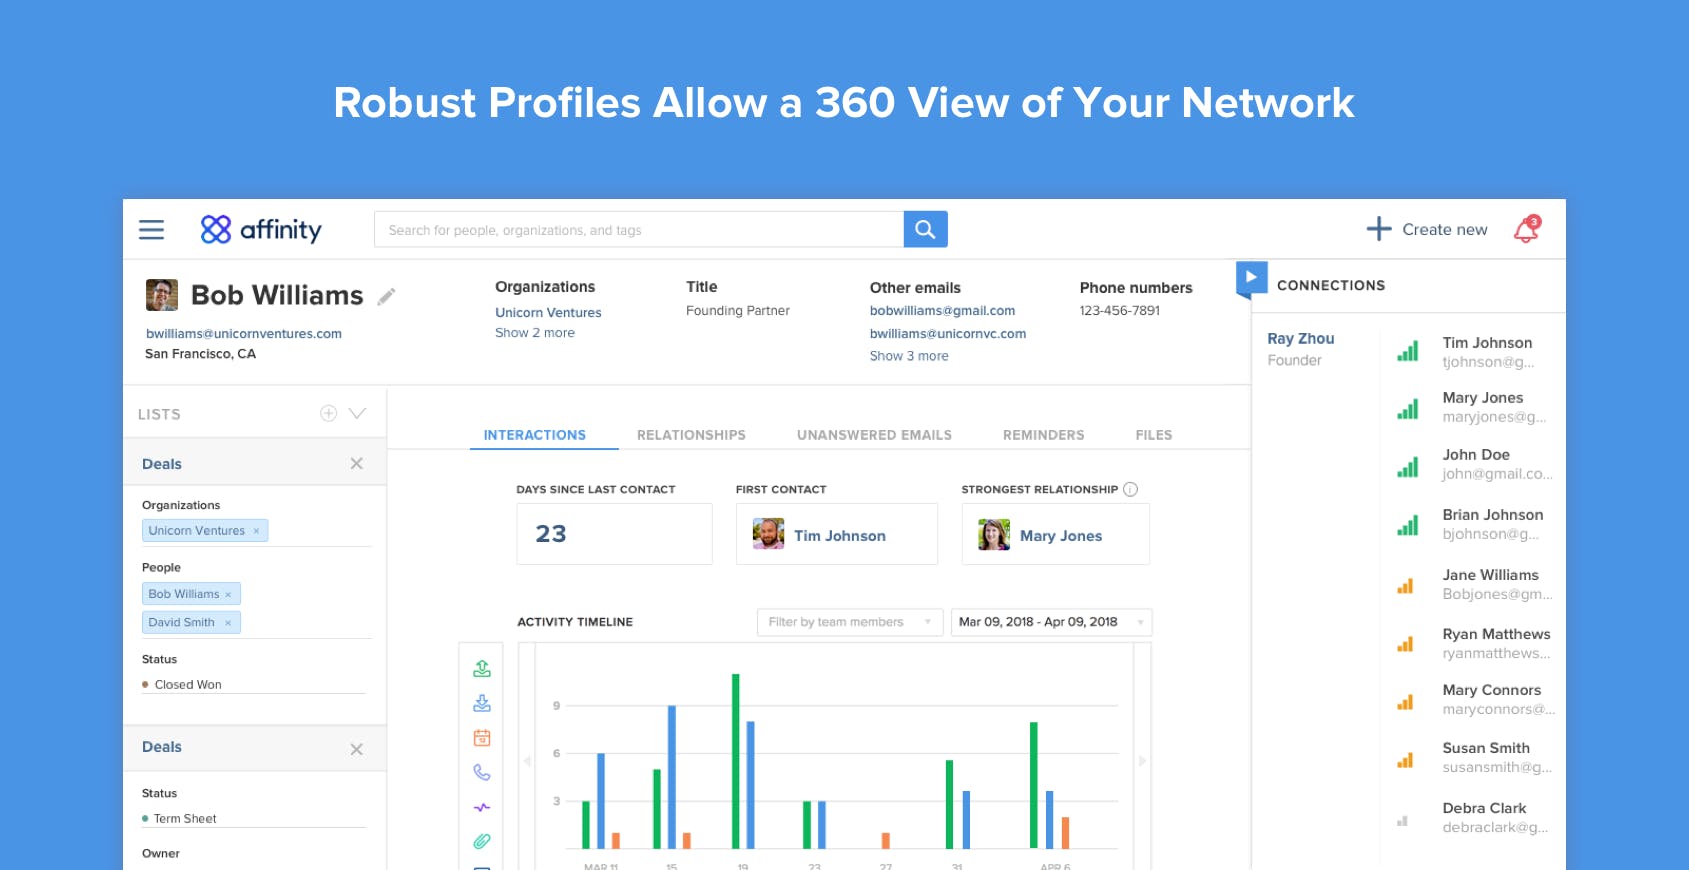Collapse the Connections panel arrow
1689x870 pixels.
pyautogui.click(x=1251, y=278)
